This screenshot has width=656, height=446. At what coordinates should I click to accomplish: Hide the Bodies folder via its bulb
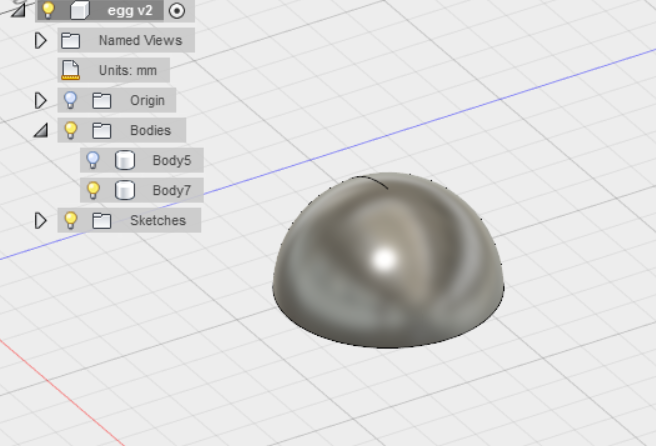(x=70, y=130)
